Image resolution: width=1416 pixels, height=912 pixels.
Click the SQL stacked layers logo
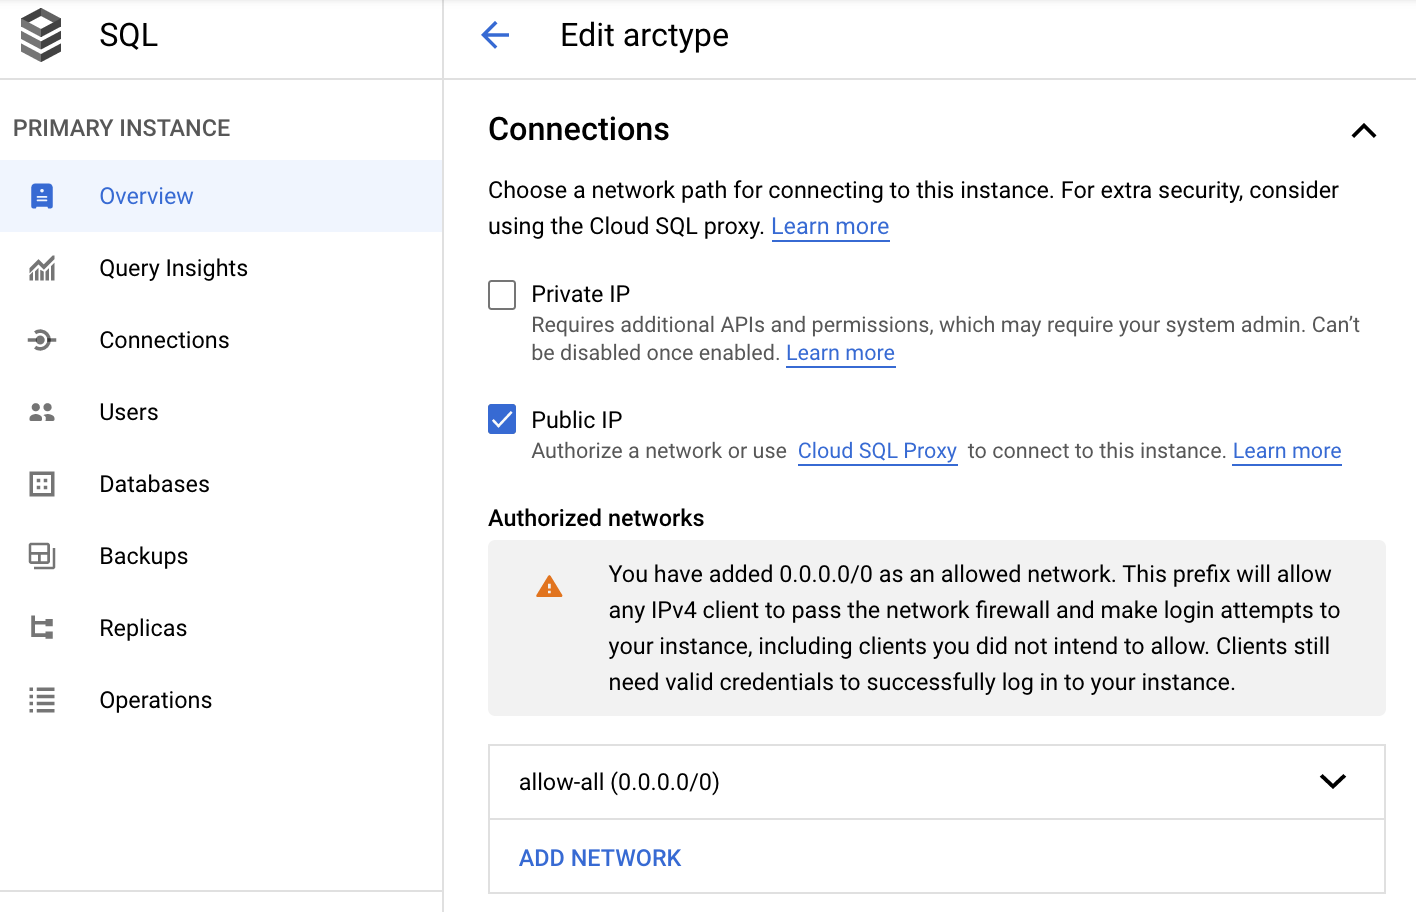pyautogui.click(x=41, y=35)
